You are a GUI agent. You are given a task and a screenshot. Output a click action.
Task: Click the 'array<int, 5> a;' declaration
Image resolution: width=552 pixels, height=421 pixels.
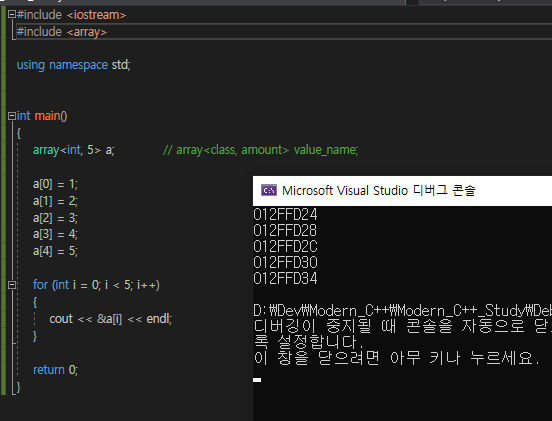coord(74,150)
